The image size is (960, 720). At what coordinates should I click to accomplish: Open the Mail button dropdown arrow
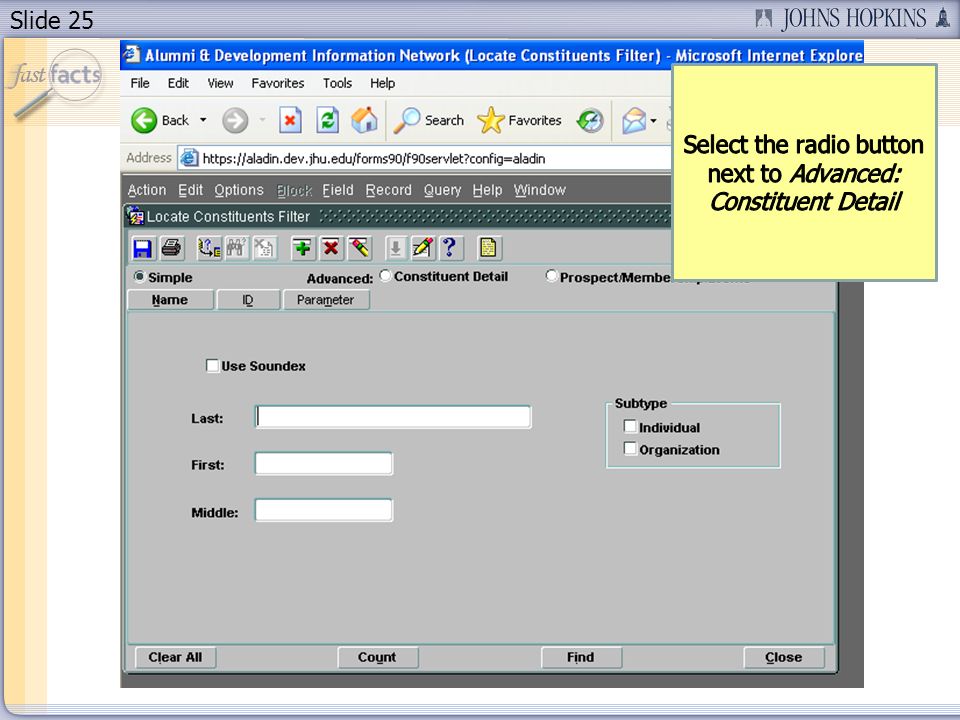tap(654, 121)
